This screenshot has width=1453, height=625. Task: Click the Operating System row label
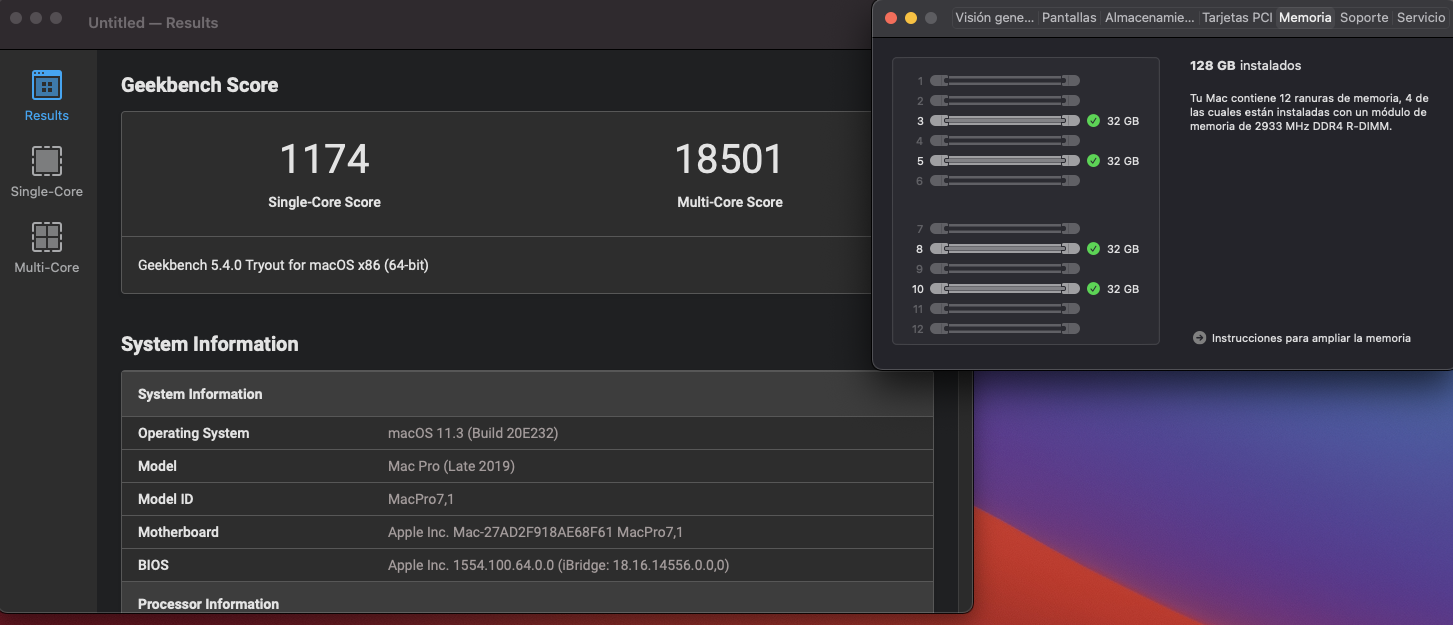193,433
